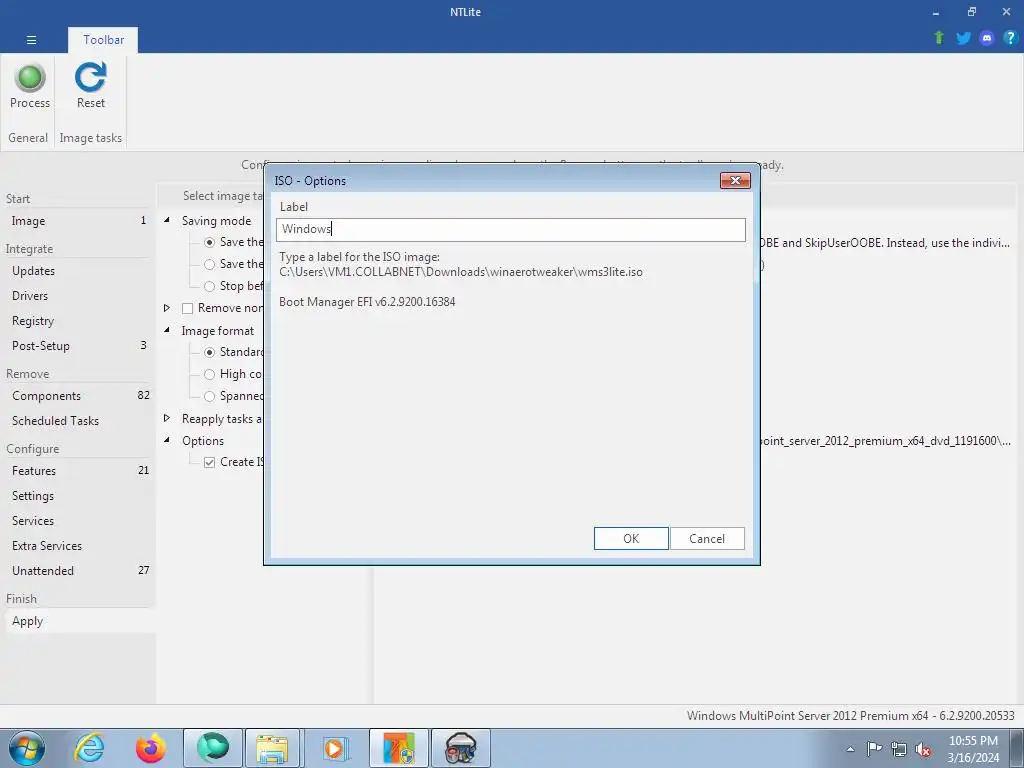Expand the Remove non item arrow
This screenshot has height=768, width=1024.
(167, 308)
